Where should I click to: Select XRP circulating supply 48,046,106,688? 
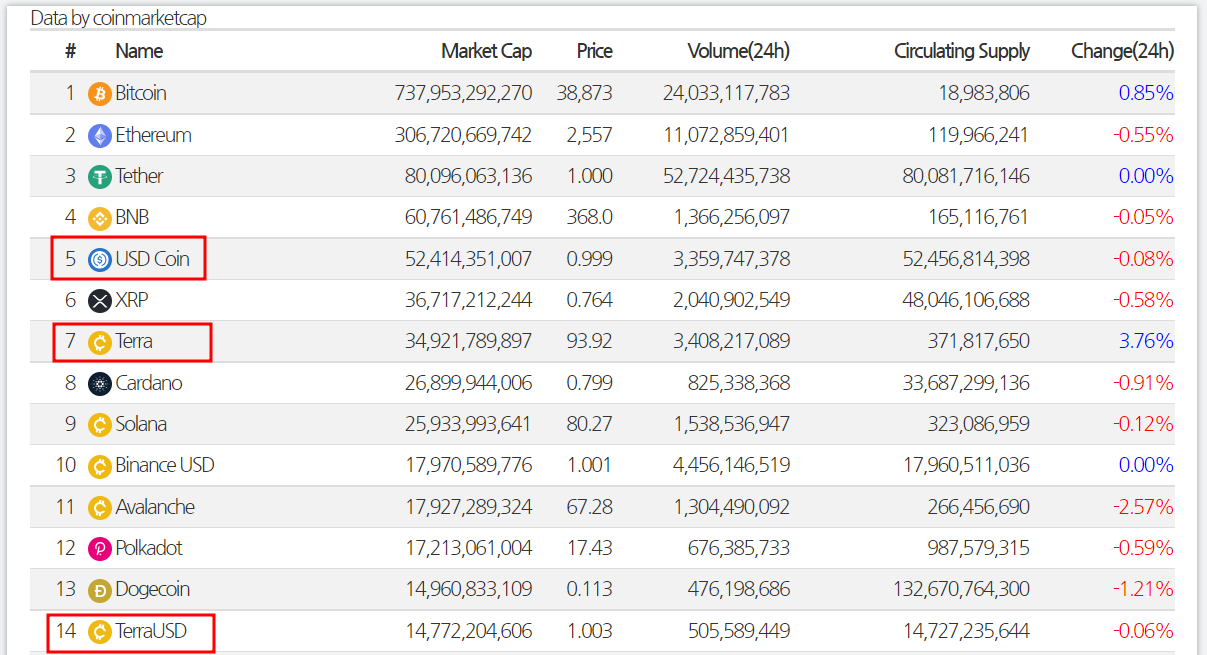966,300
